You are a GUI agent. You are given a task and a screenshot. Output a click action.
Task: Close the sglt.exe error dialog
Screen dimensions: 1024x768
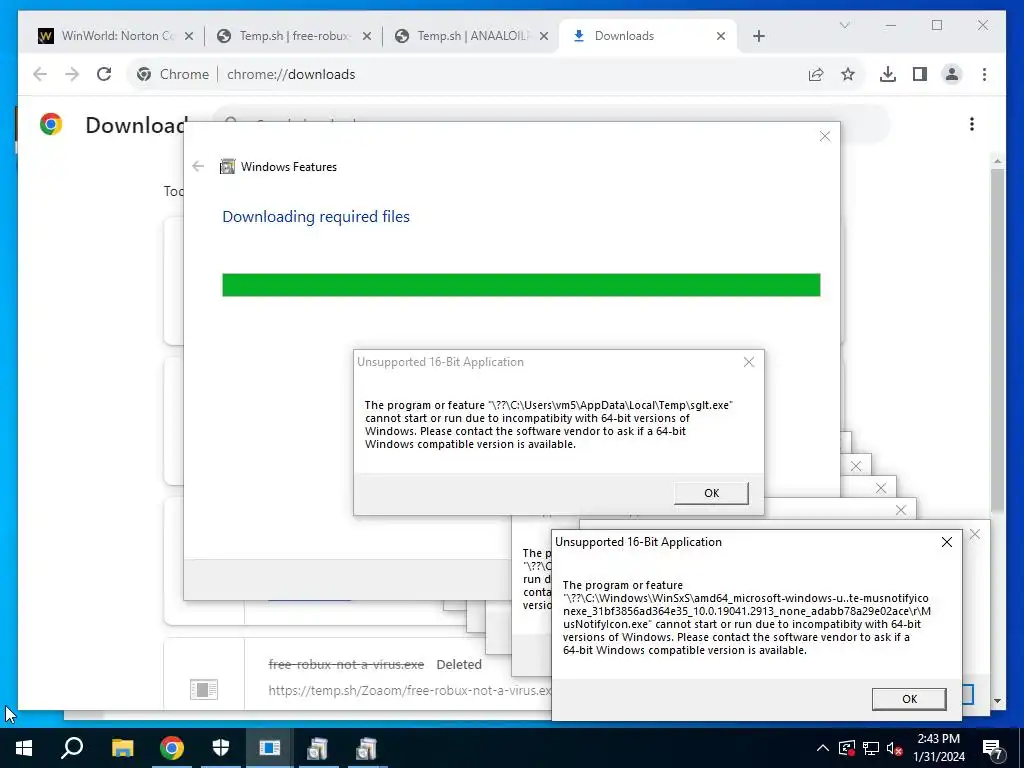click(x=749, y=362)
